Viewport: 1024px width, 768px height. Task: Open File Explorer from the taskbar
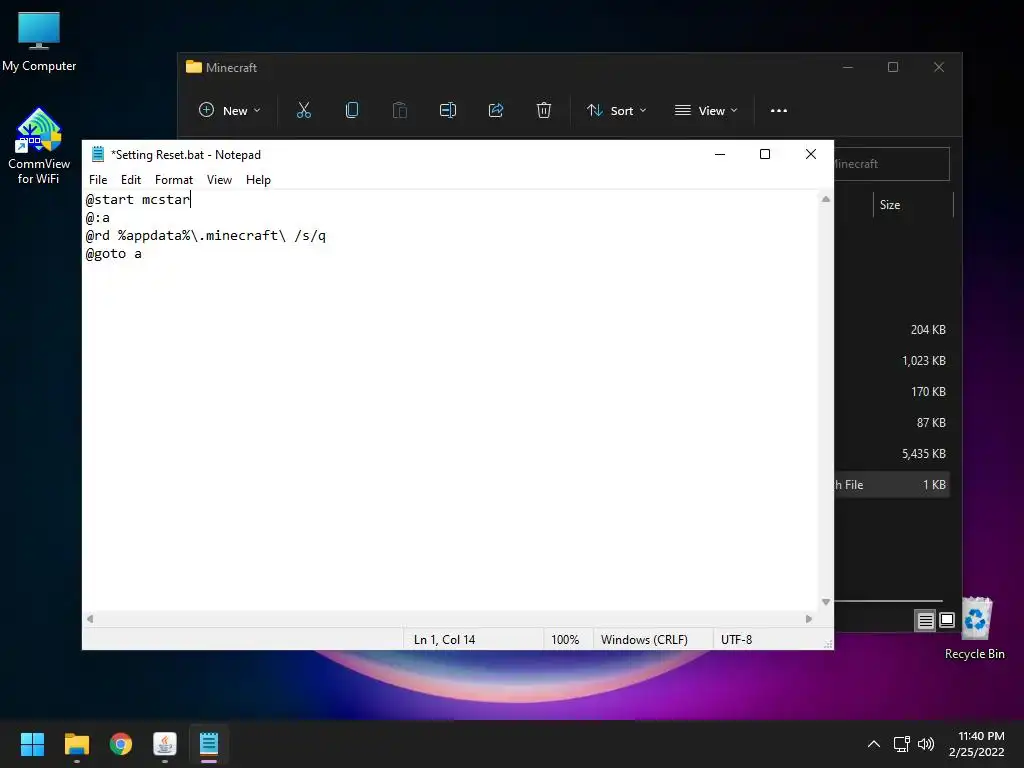[x=76, y=744]
